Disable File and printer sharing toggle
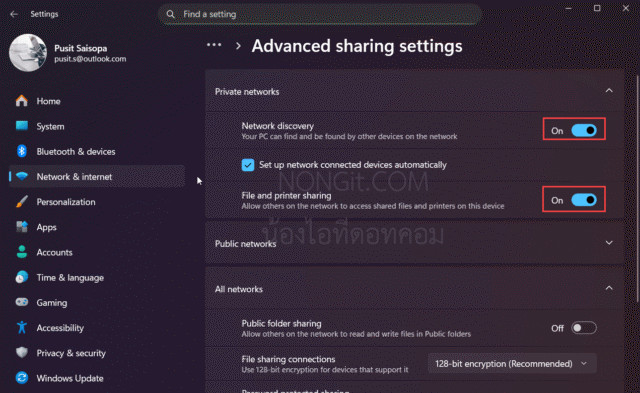Image resolution: width=640 pixels, height=393 pixels. pos(584,200)
